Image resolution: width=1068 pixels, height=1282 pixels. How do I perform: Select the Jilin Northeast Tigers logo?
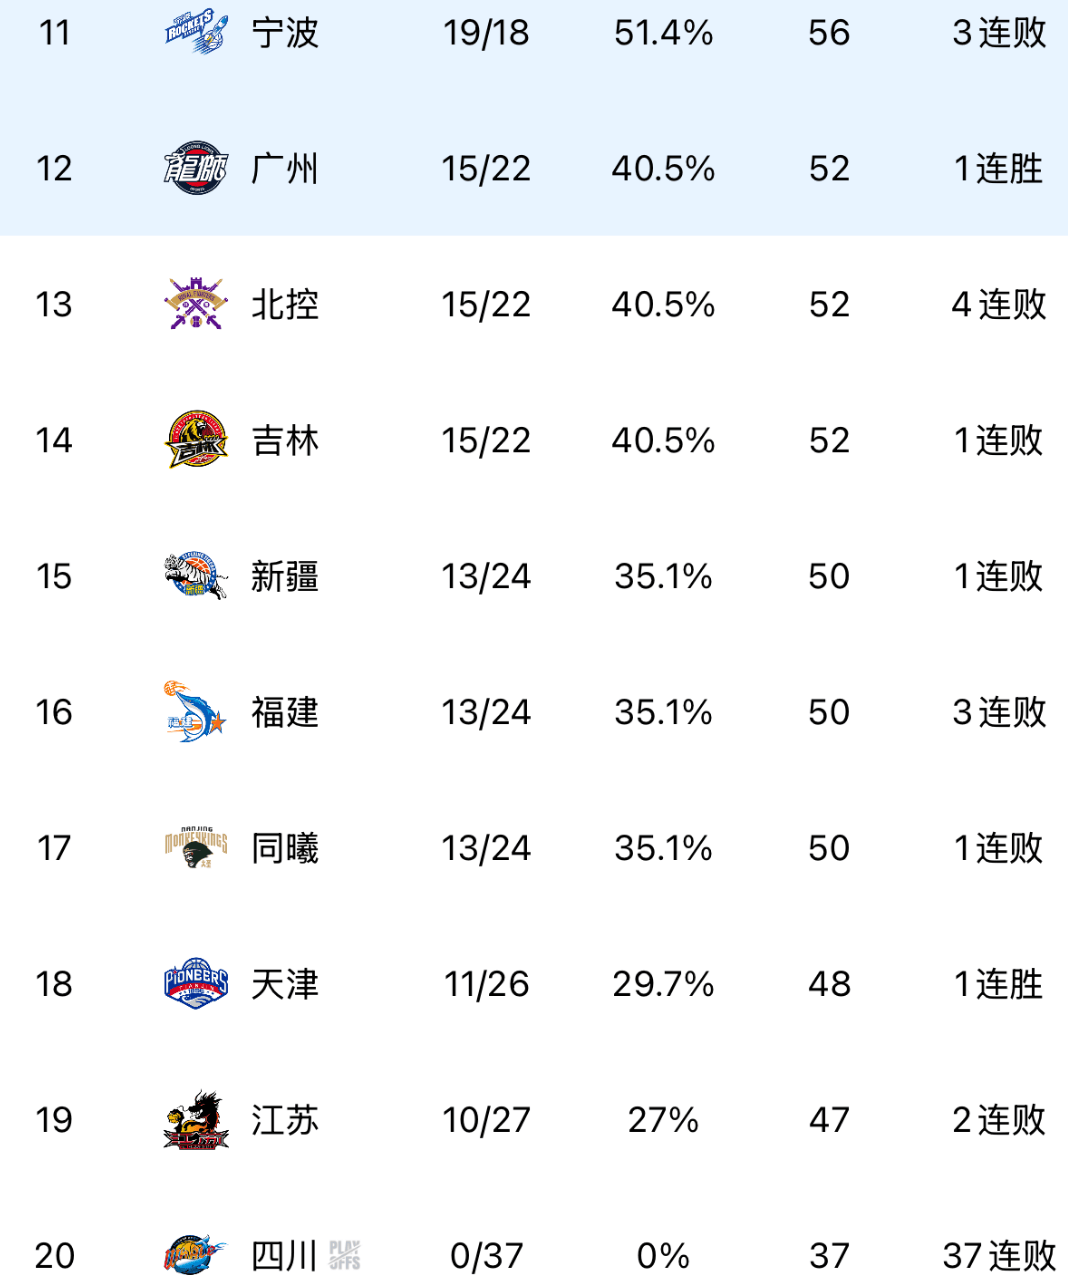(195, 440)
